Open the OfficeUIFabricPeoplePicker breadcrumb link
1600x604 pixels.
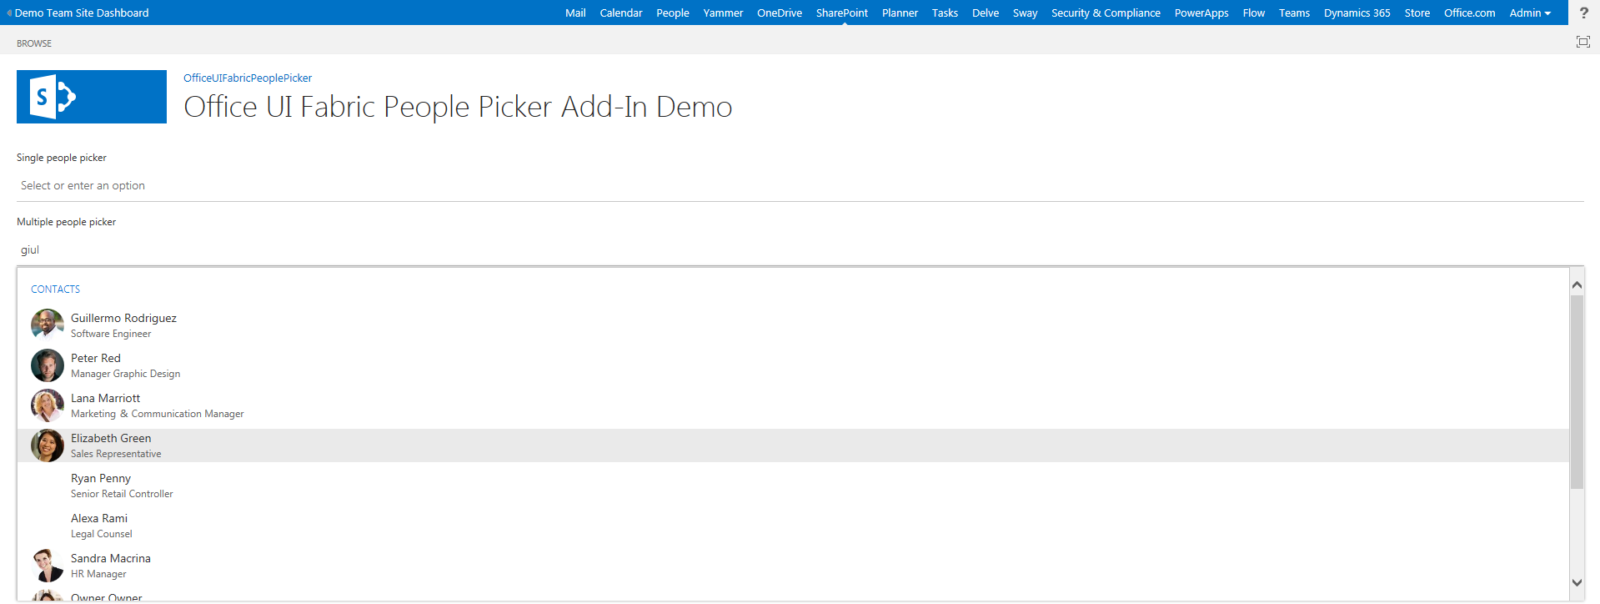click(247, 78)
